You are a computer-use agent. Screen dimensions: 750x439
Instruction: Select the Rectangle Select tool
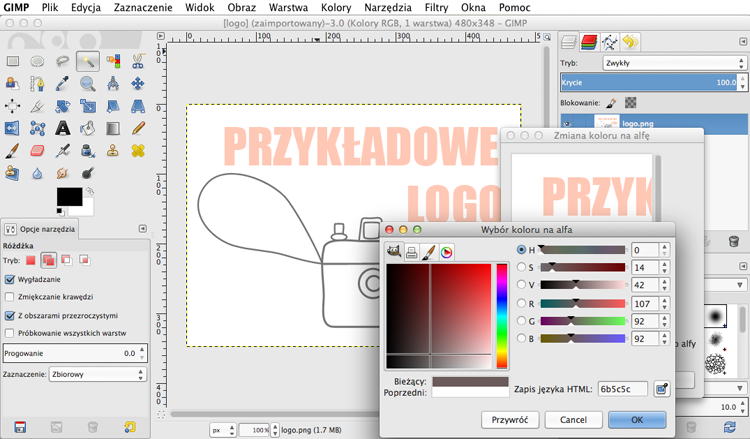[12, 61]
